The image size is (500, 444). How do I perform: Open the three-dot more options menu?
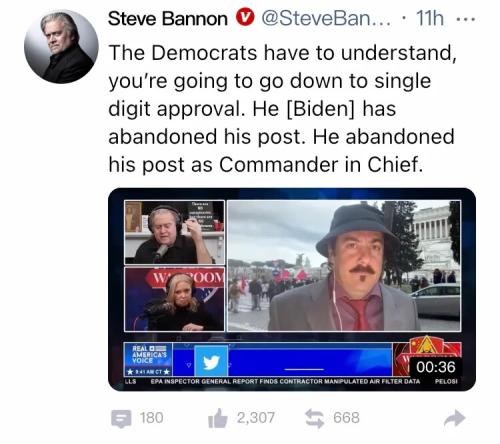(465, 19)
